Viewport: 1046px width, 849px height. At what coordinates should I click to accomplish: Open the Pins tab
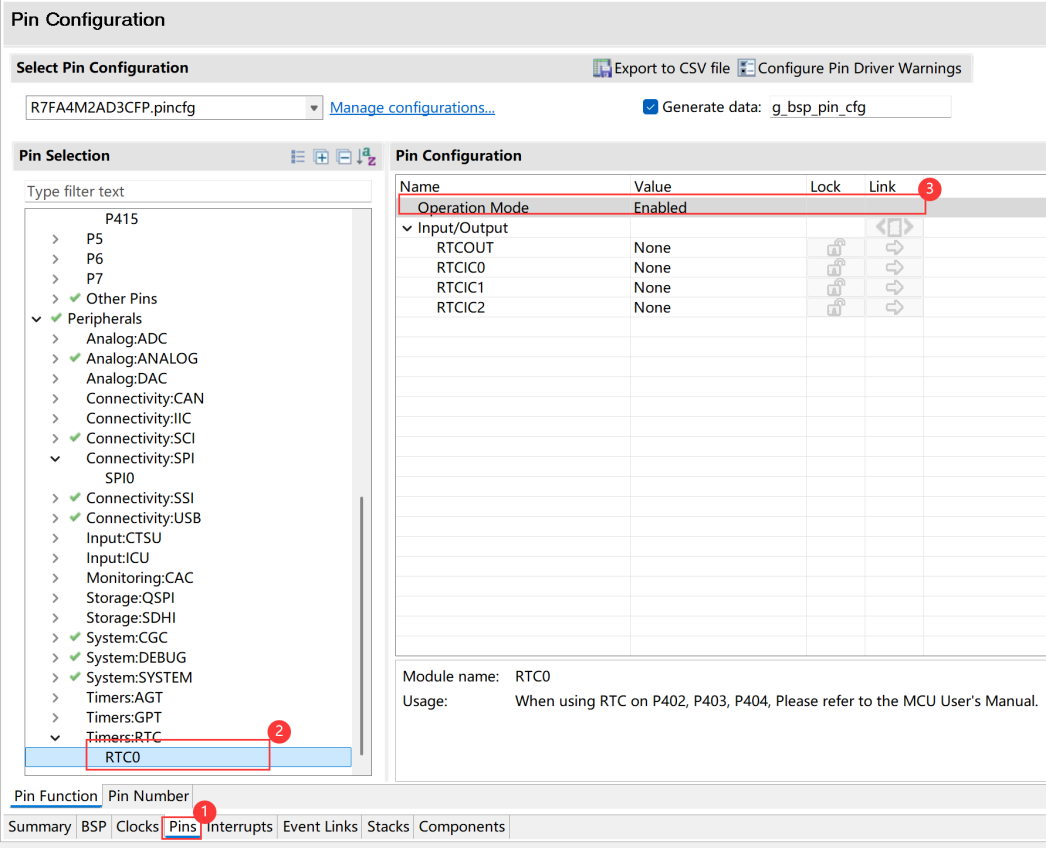click(182, 826)
